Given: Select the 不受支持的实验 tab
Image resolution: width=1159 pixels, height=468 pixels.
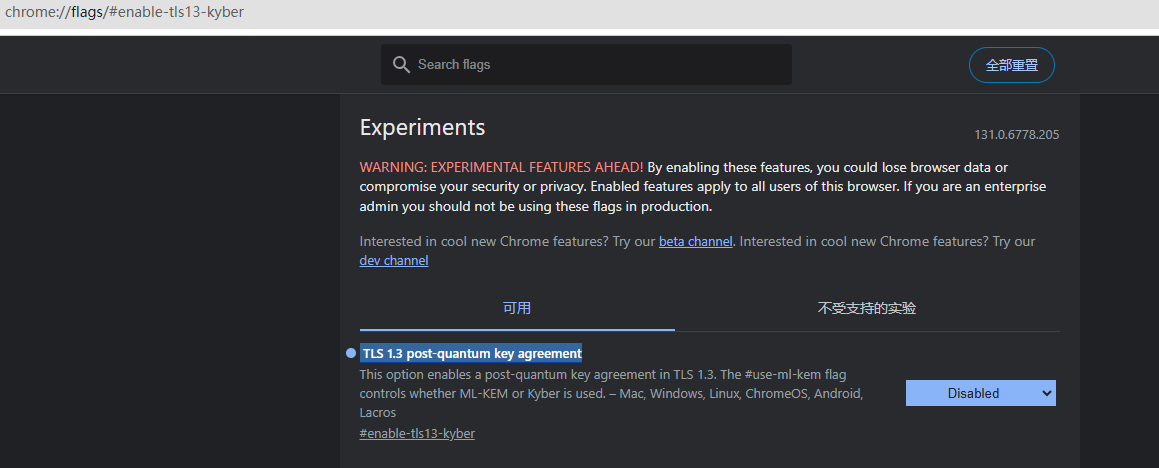Looking at the screenshot, I should (x=866, y=308).
